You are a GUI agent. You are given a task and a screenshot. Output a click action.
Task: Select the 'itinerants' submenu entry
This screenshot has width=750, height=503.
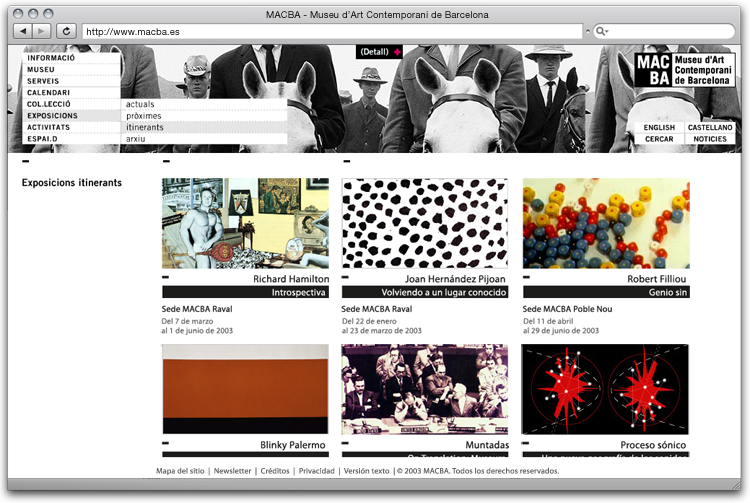pos(145,127)
